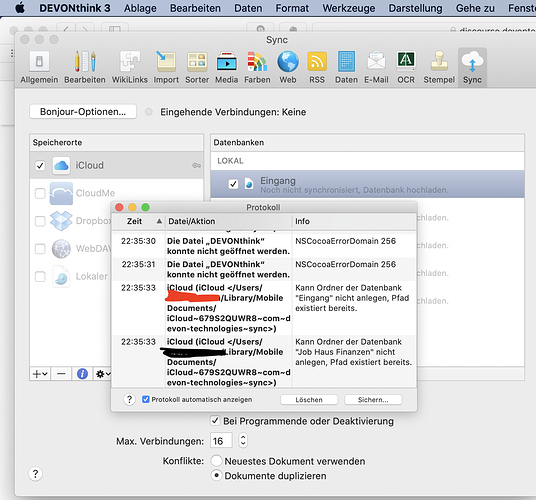Open help for Sync preferences
Viewport: 536px width, 500px height.
click(x=35, y=474)
